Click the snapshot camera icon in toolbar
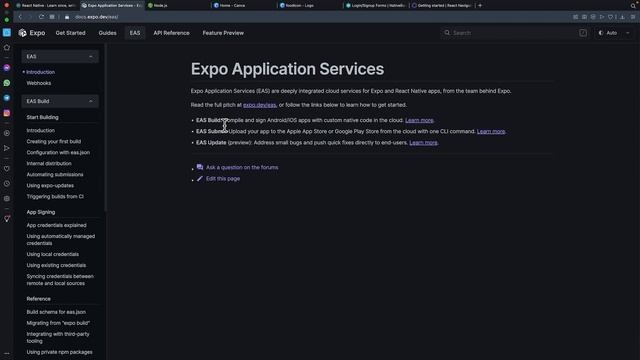This screenshot has width=640, height=360. 584,17
